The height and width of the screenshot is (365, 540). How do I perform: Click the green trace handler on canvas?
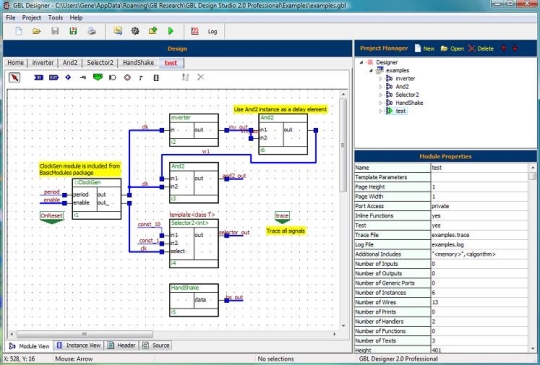click(x=282, y=217)
